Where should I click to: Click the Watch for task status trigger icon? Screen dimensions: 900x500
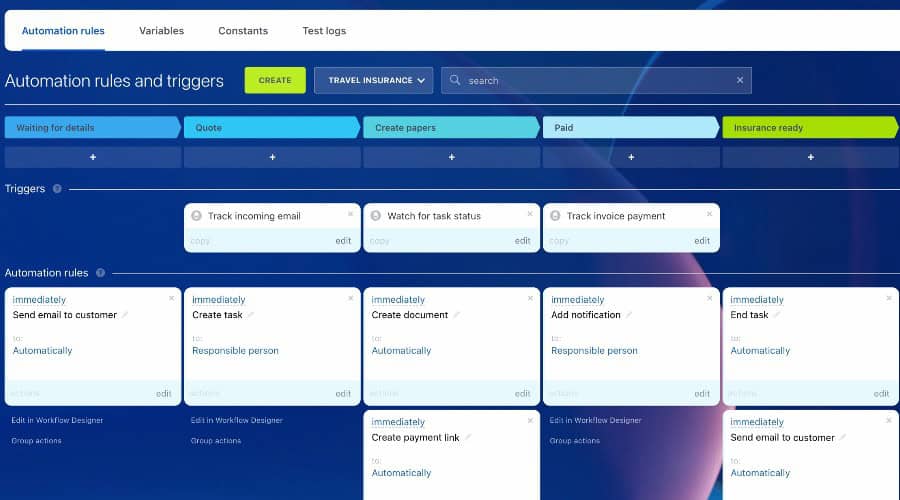coord(376,216)
